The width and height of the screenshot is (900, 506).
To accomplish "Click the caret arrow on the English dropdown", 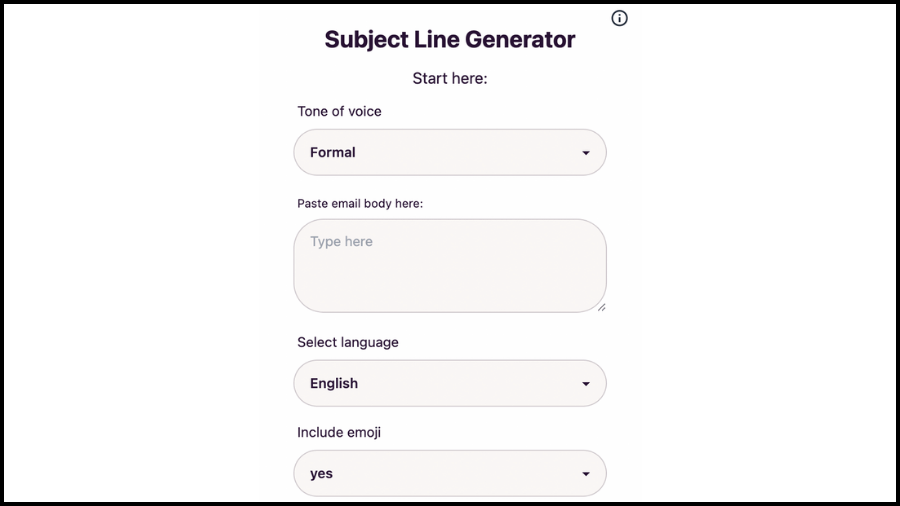I will coord(586,384).
